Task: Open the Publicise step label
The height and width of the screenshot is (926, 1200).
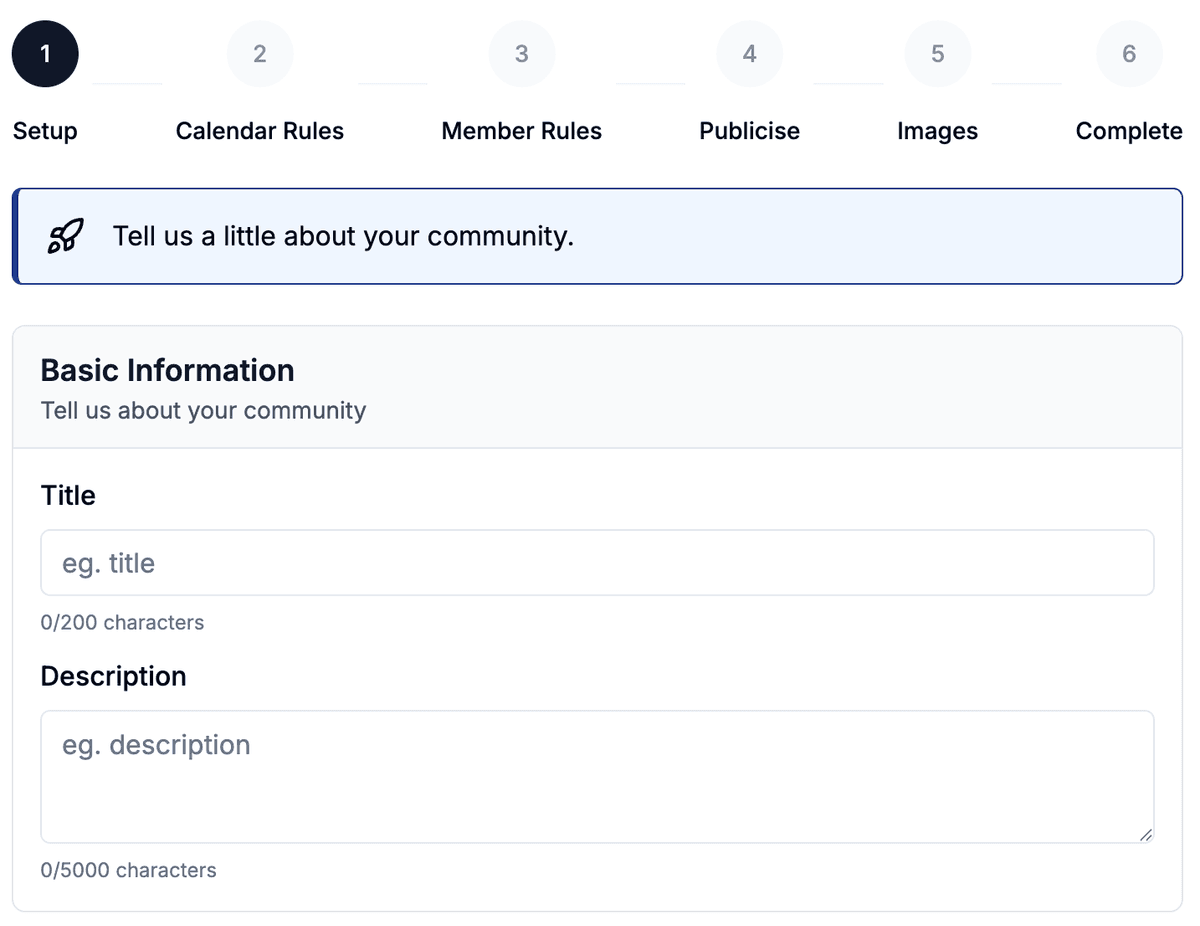Action: point(750,131)
